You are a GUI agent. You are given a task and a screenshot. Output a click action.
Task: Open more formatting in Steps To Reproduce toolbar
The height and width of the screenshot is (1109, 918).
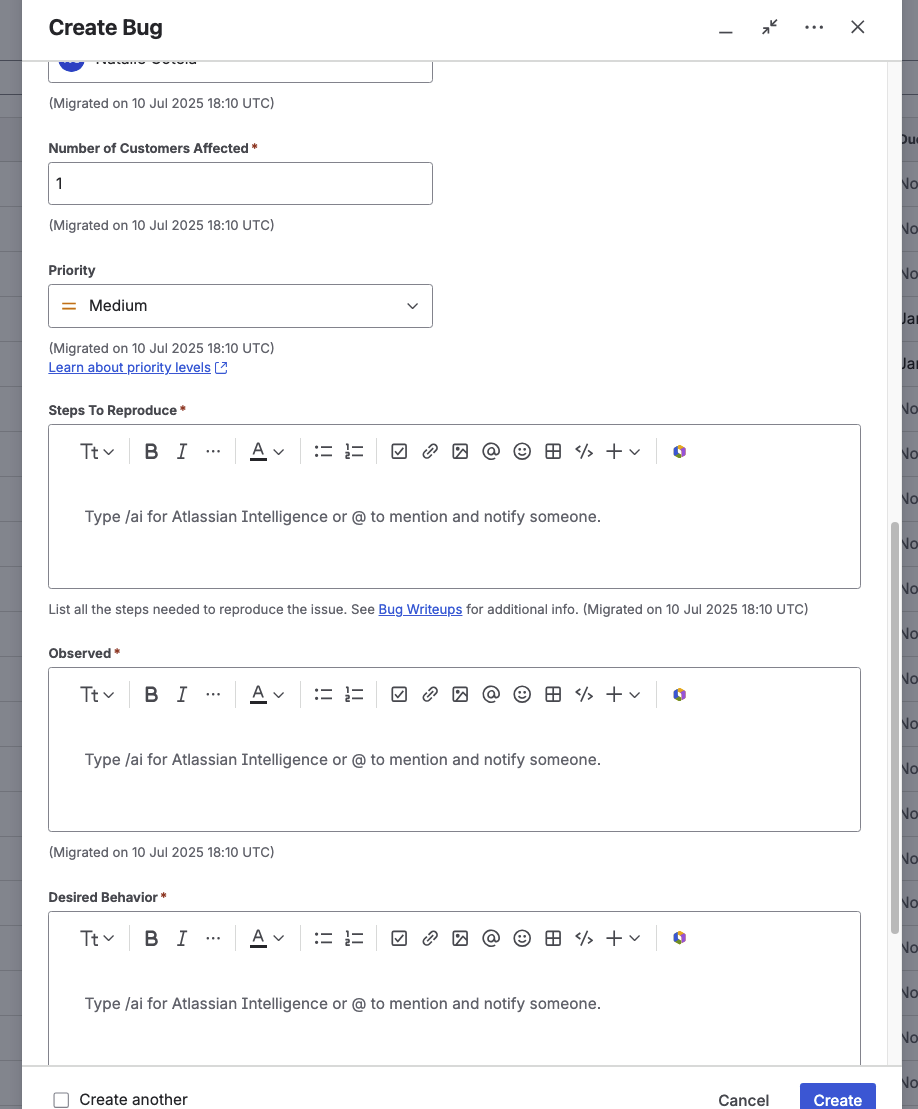pyautogui.click(x=213, y=451)
